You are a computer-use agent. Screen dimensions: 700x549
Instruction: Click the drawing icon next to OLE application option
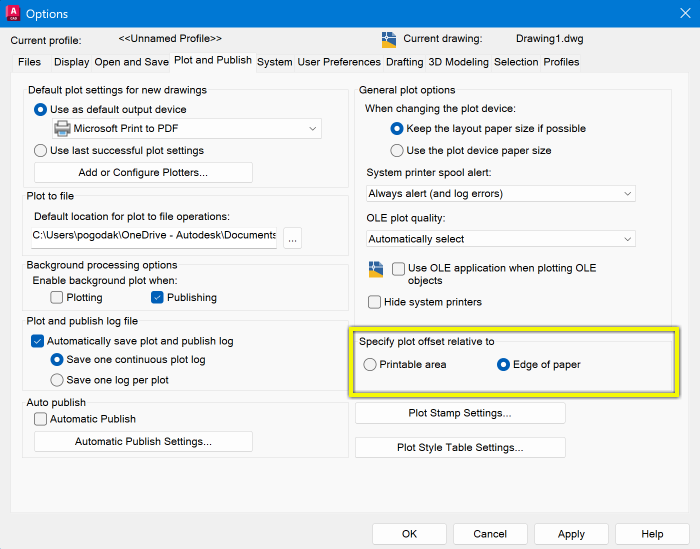(x=376, y=270)
